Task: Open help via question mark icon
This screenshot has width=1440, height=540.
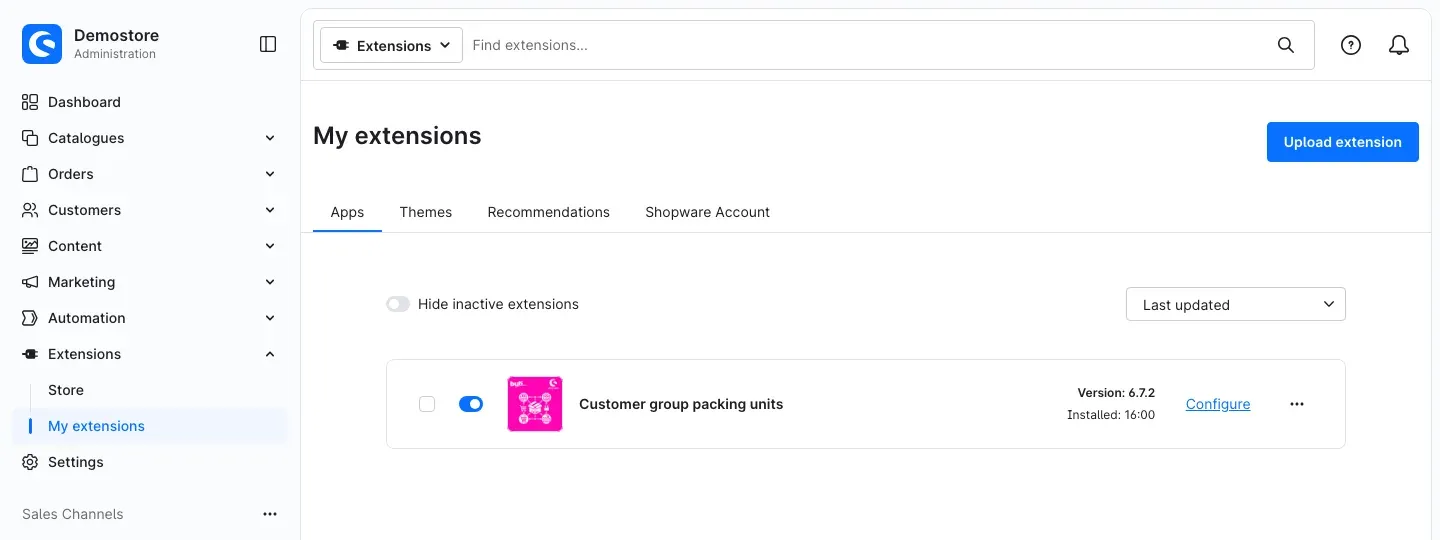Action: pyautogui.click(x=1351, y=45)
